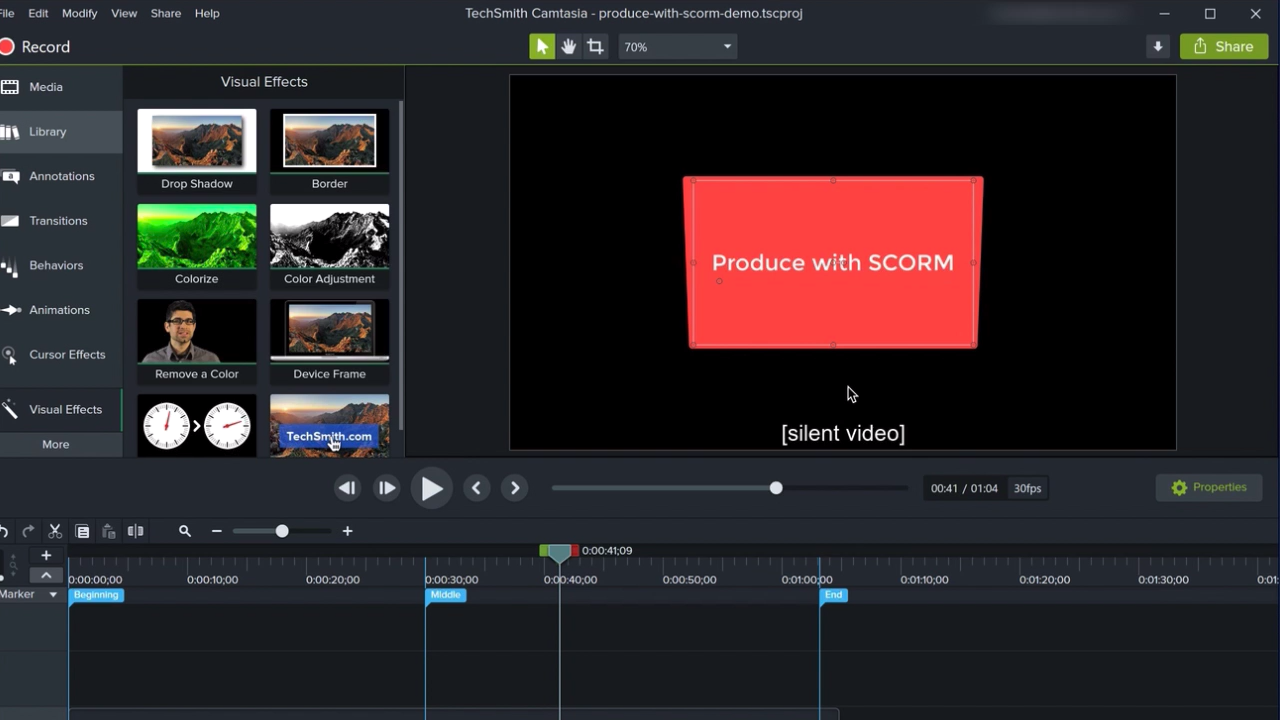Open the Marker track dropdown arrow

pos(53,595)
